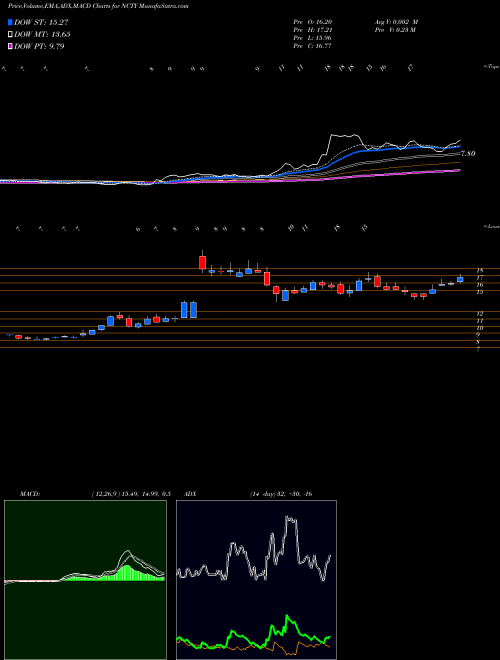The image size is (500, 660).
Task: Click the 15 price axis label
Action: pos(479,292)
